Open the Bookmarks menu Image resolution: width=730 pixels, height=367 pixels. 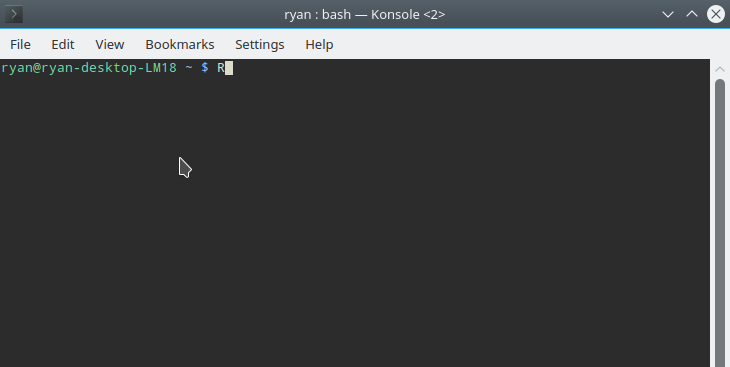(180, 44)
